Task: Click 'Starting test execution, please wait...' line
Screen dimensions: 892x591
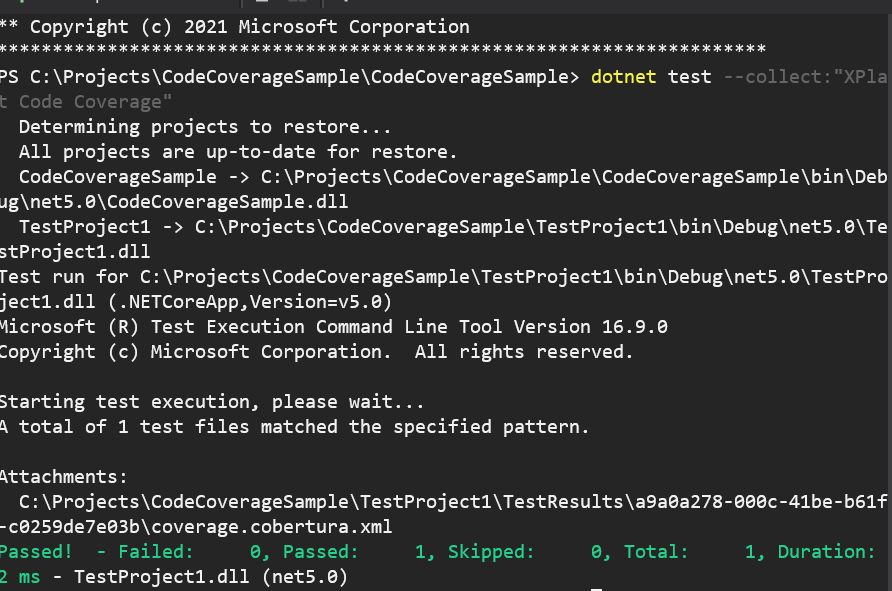Action: pos(211,402)
